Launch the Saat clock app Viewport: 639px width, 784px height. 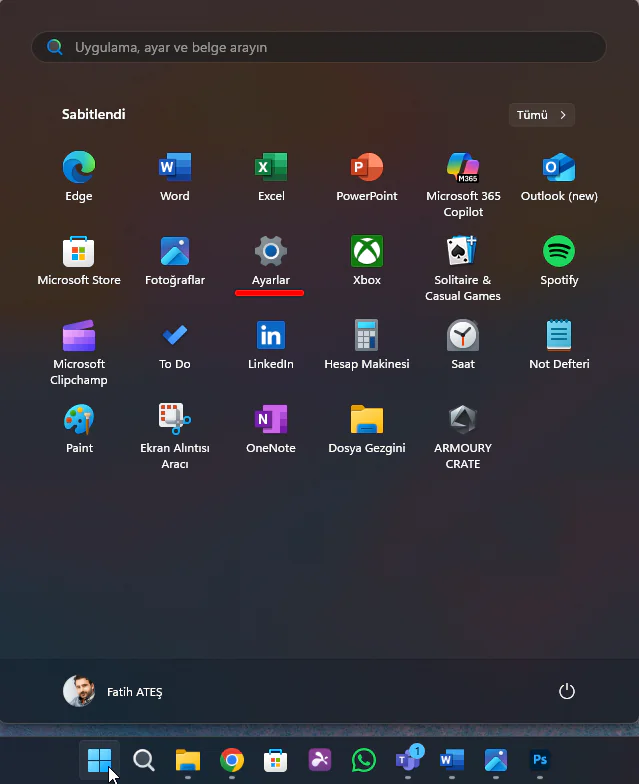point(463,345)
